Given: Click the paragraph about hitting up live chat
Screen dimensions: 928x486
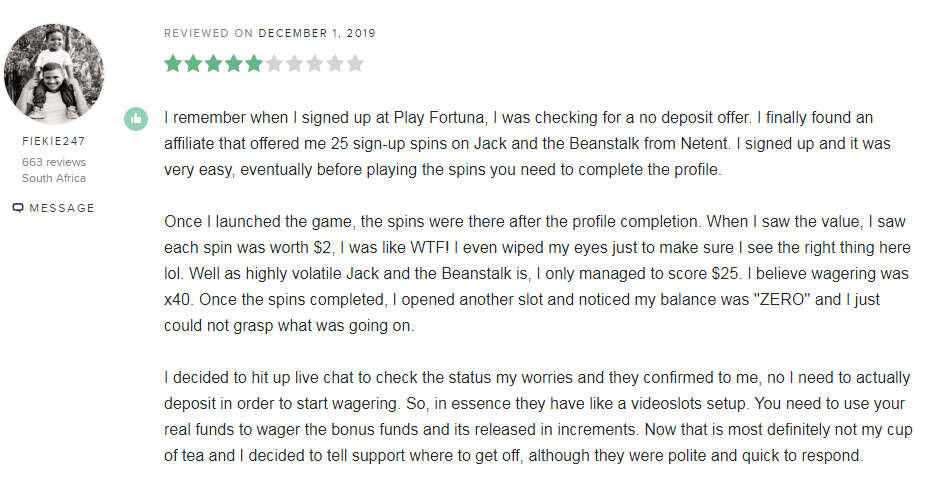Looking at the screenshot, I should (538, 416).
